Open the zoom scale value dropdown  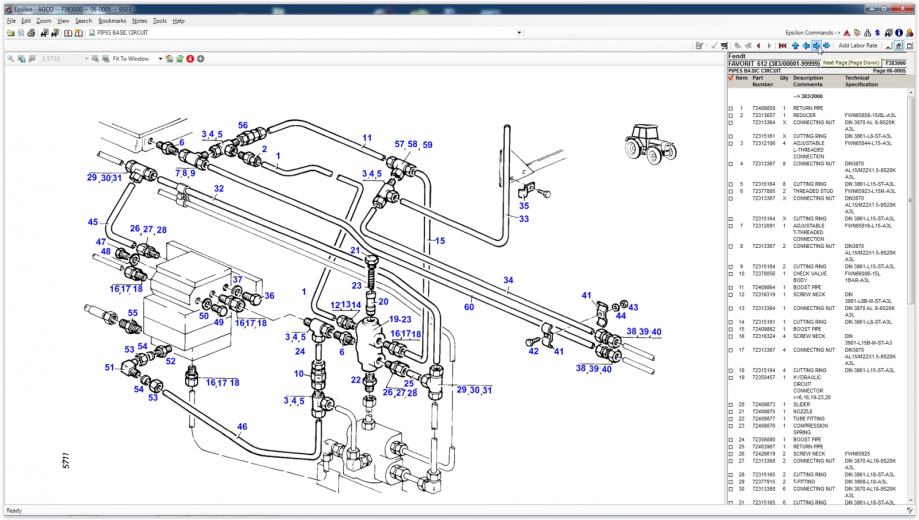[84, 59]
